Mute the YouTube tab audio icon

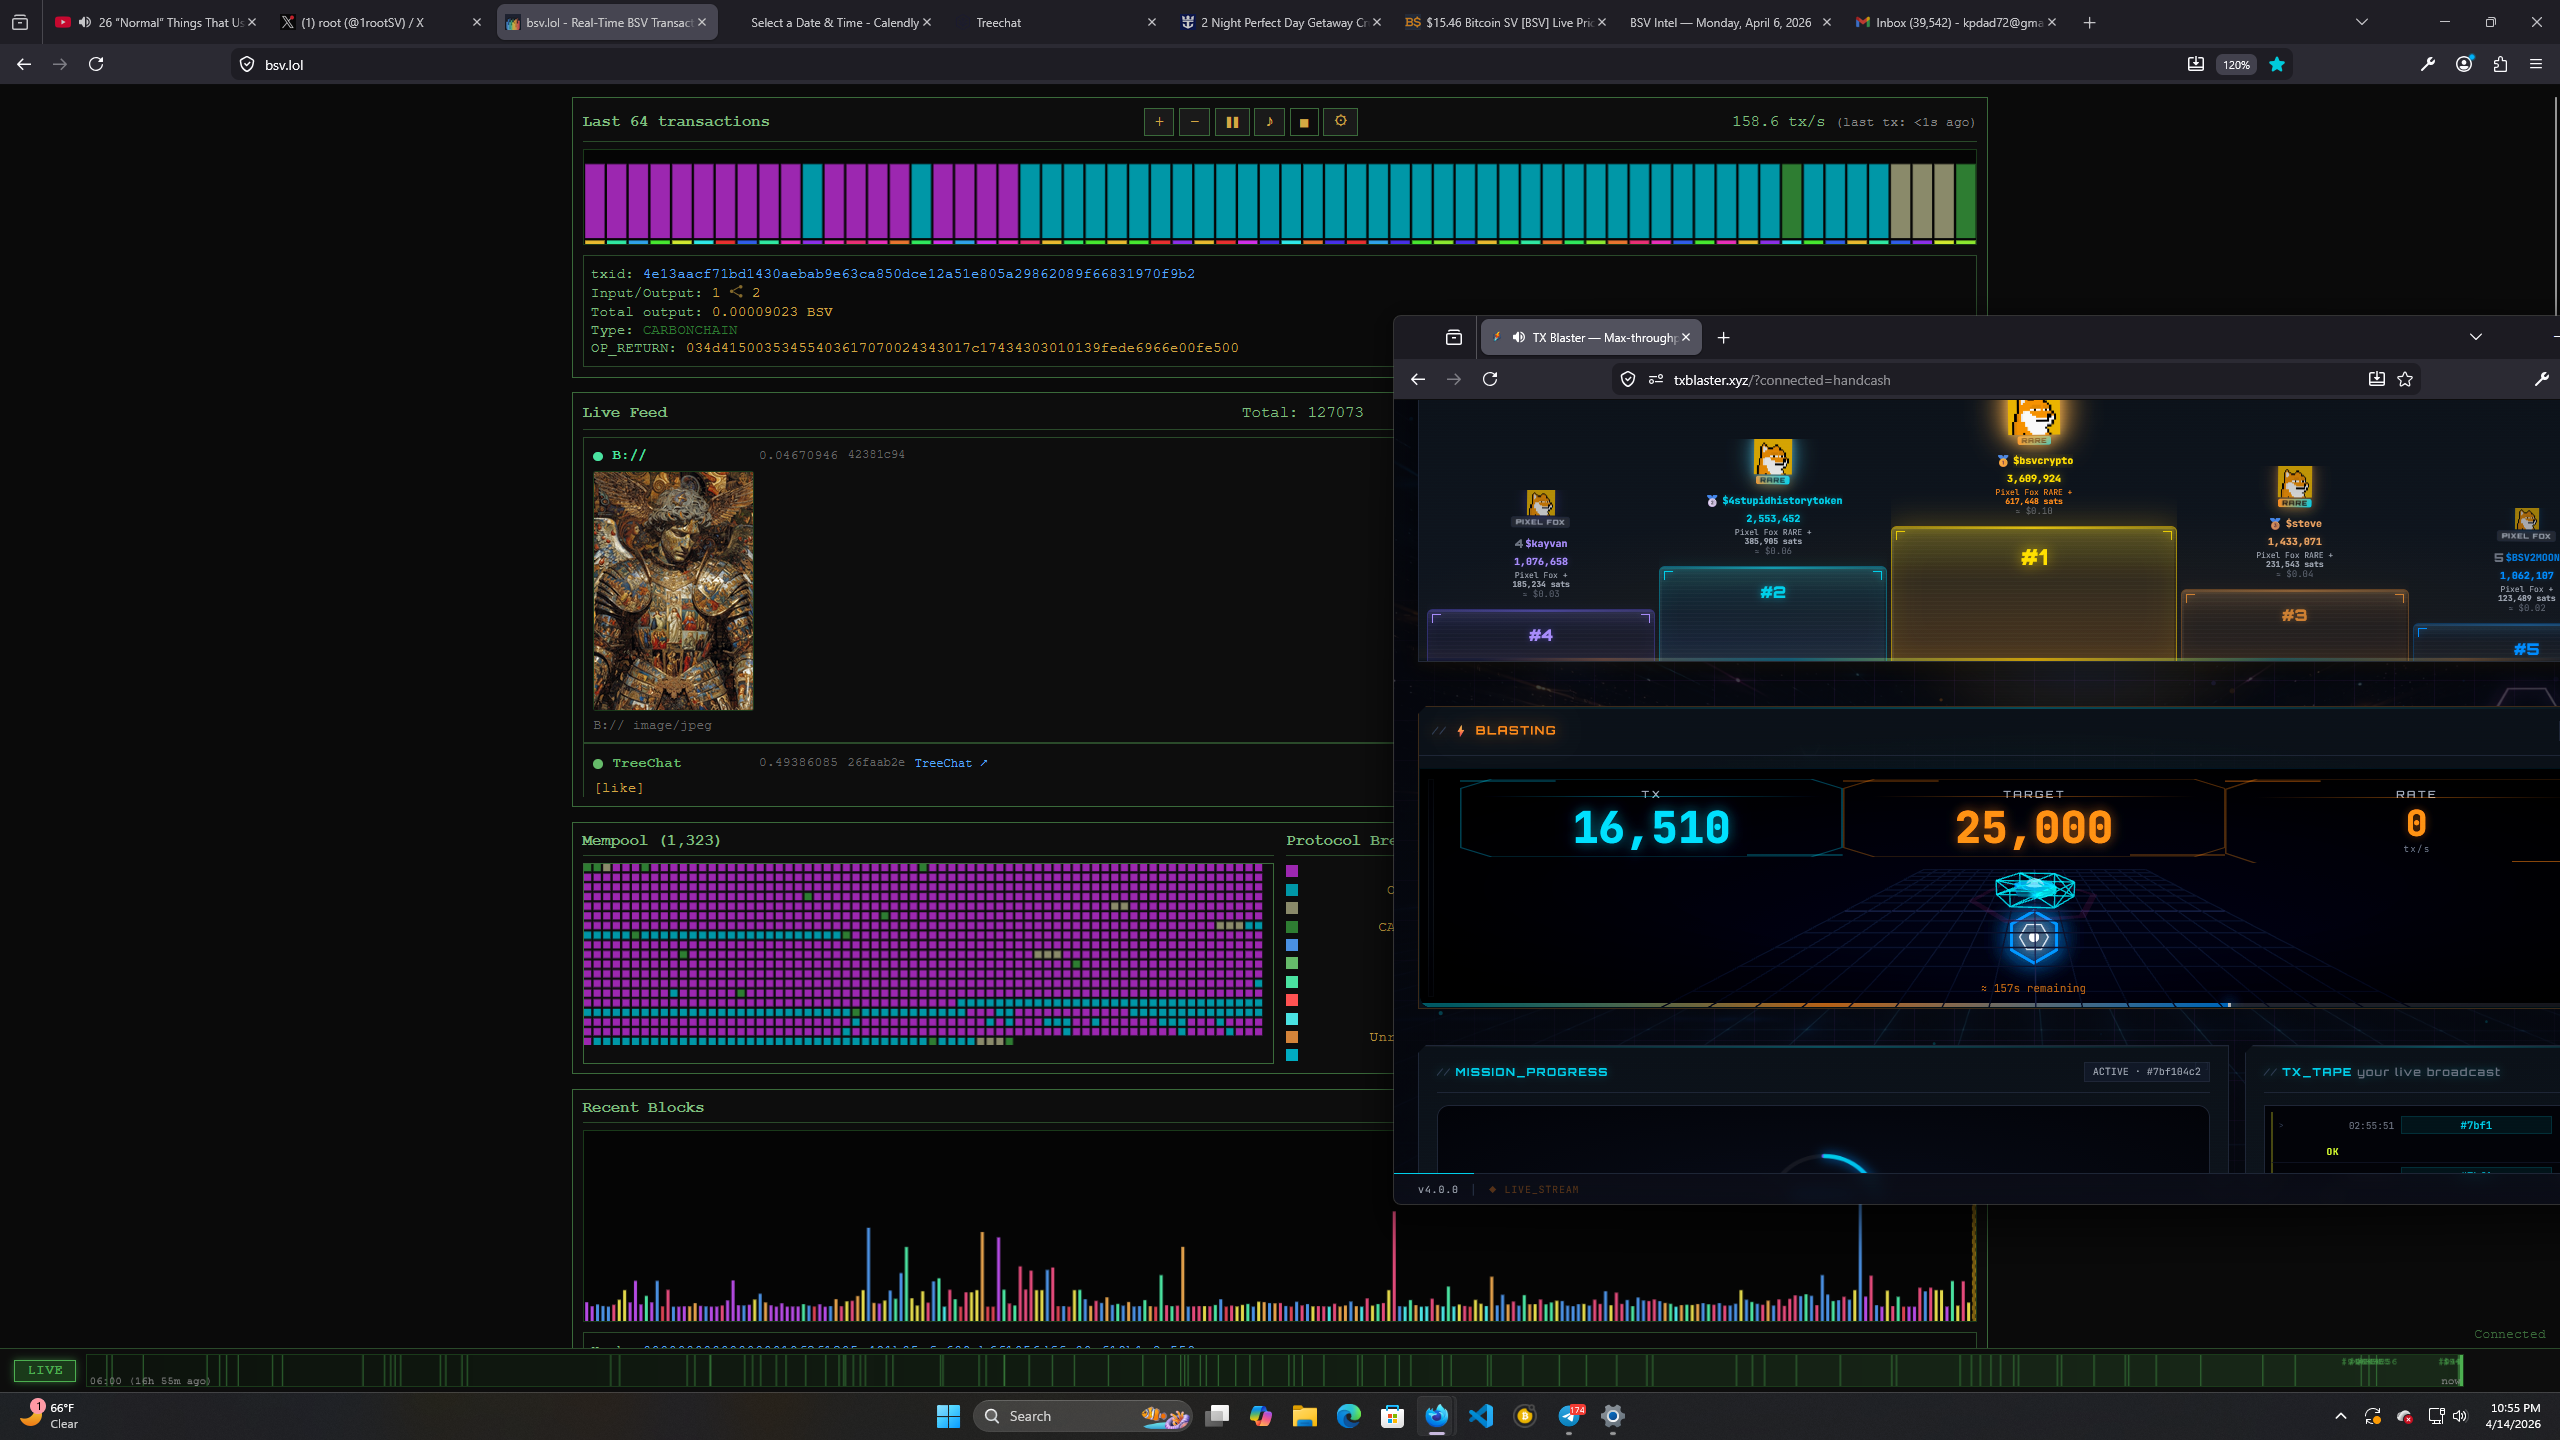85,22
